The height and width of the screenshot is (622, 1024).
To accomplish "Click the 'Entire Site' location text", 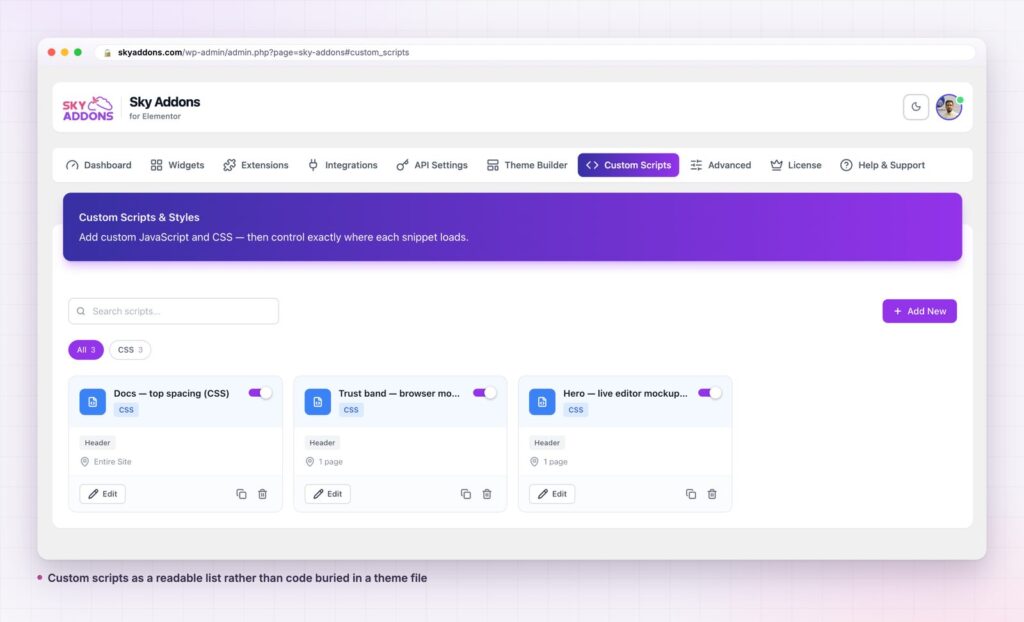I will click(x=112, y=462).
